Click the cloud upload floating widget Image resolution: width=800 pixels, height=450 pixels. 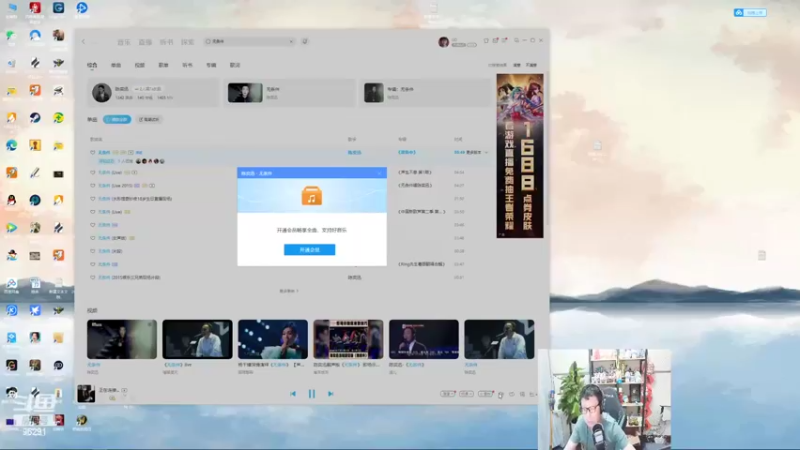(x=750, y=12)
